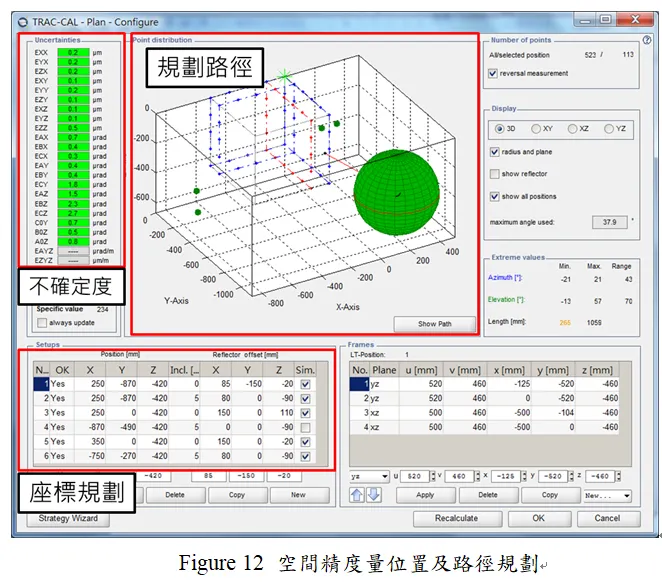662x588 pixels.
Task: Click the Incl. column header in Setups
Action: point(184,370)
